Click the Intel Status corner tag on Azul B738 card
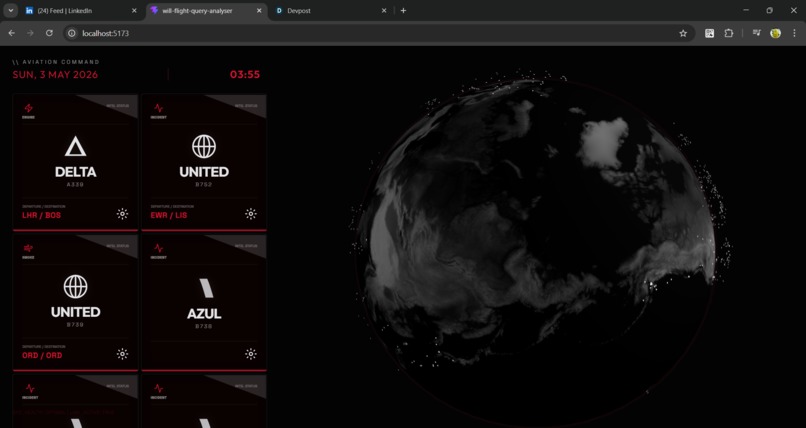 click(246, 246)
